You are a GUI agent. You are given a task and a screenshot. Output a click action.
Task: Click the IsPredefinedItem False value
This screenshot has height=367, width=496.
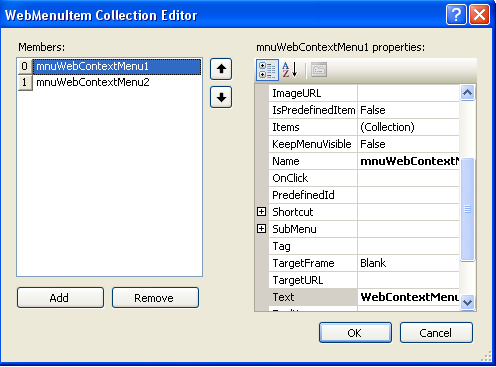click(x=409, y=110)
